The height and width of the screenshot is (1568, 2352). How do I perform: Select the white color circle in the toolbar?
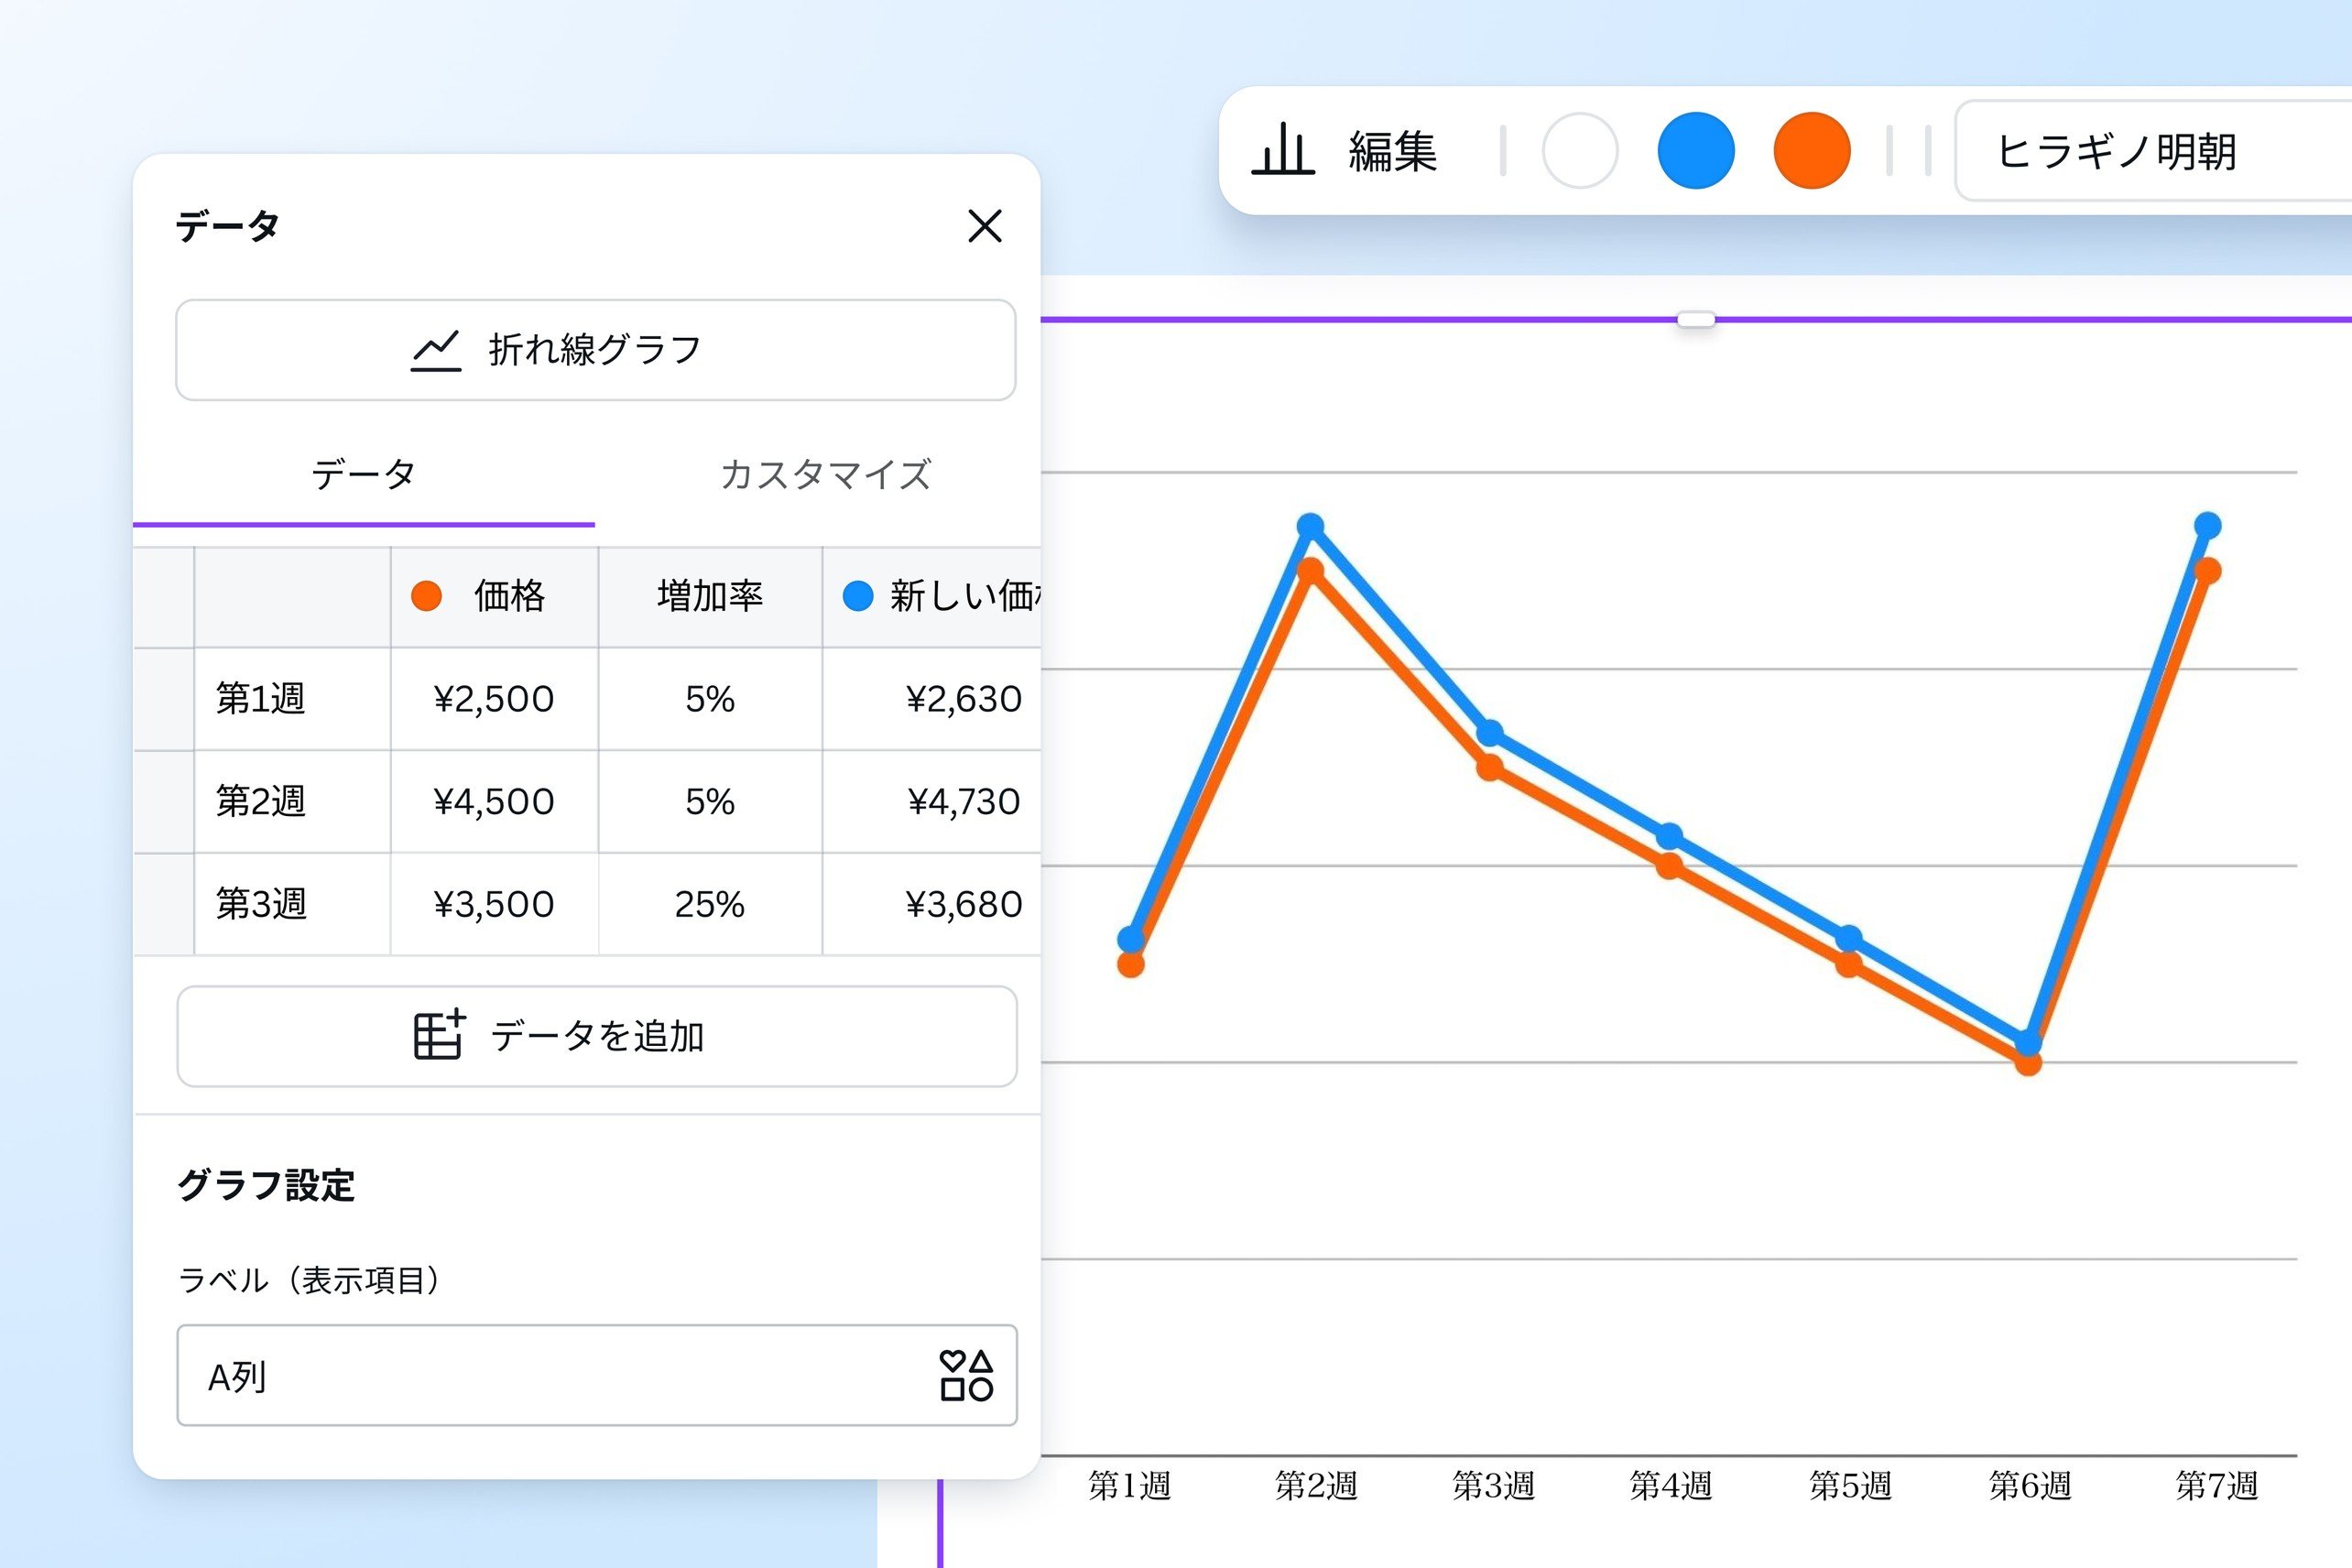pyautogui.click(x=1578, y=149)
